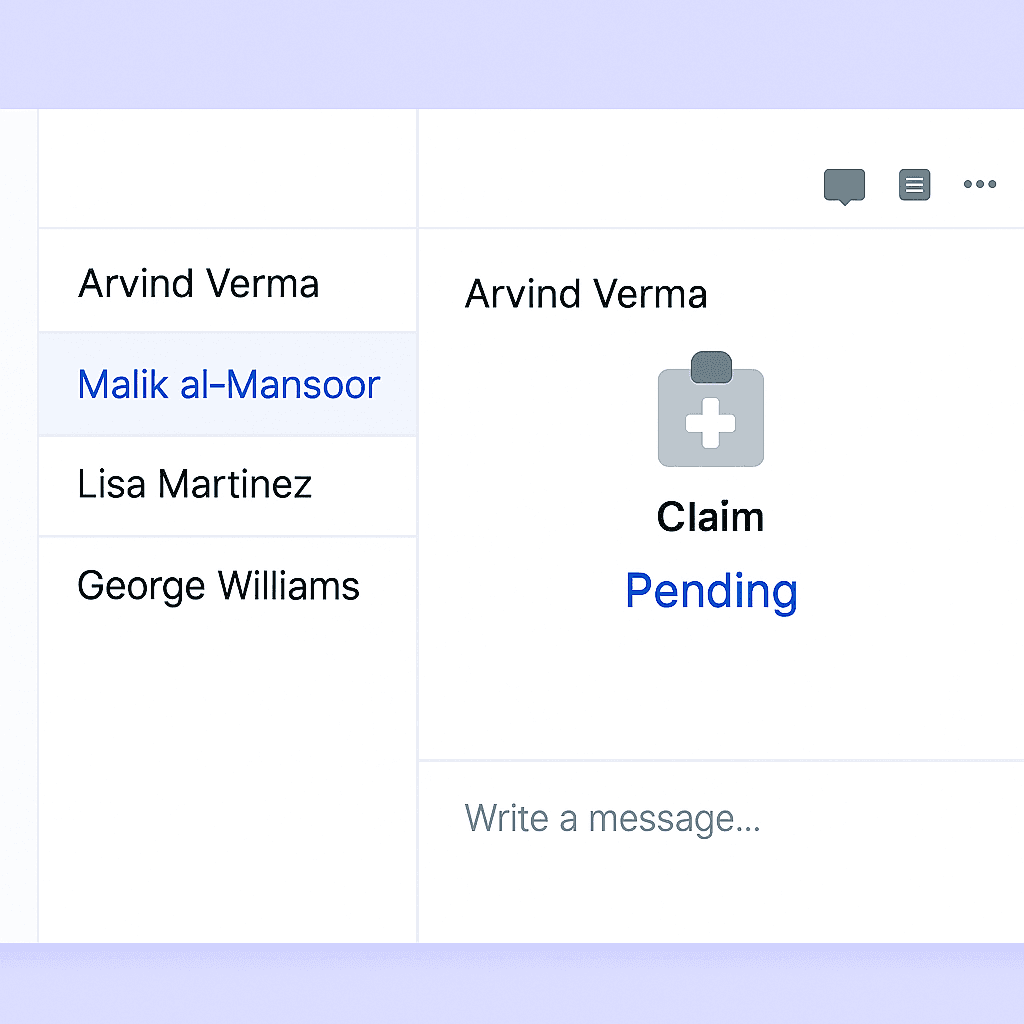Click blank header above contact list

click(x=227, y=168)
